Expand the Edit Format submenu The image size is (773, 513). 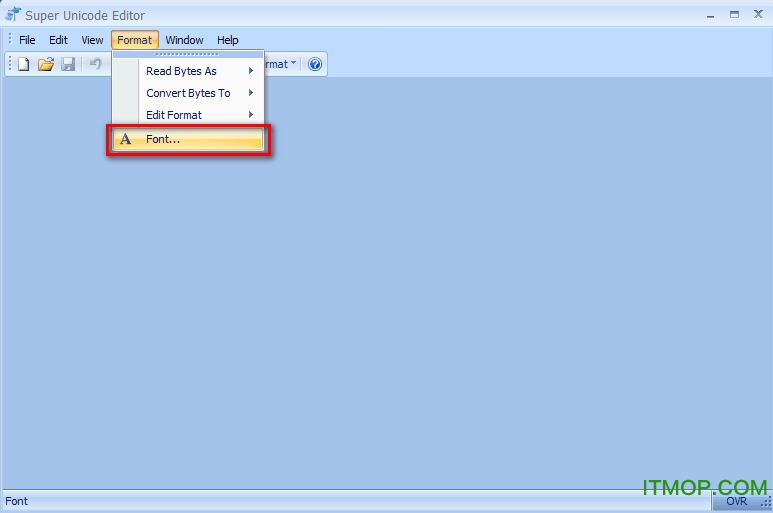point(188,115)
